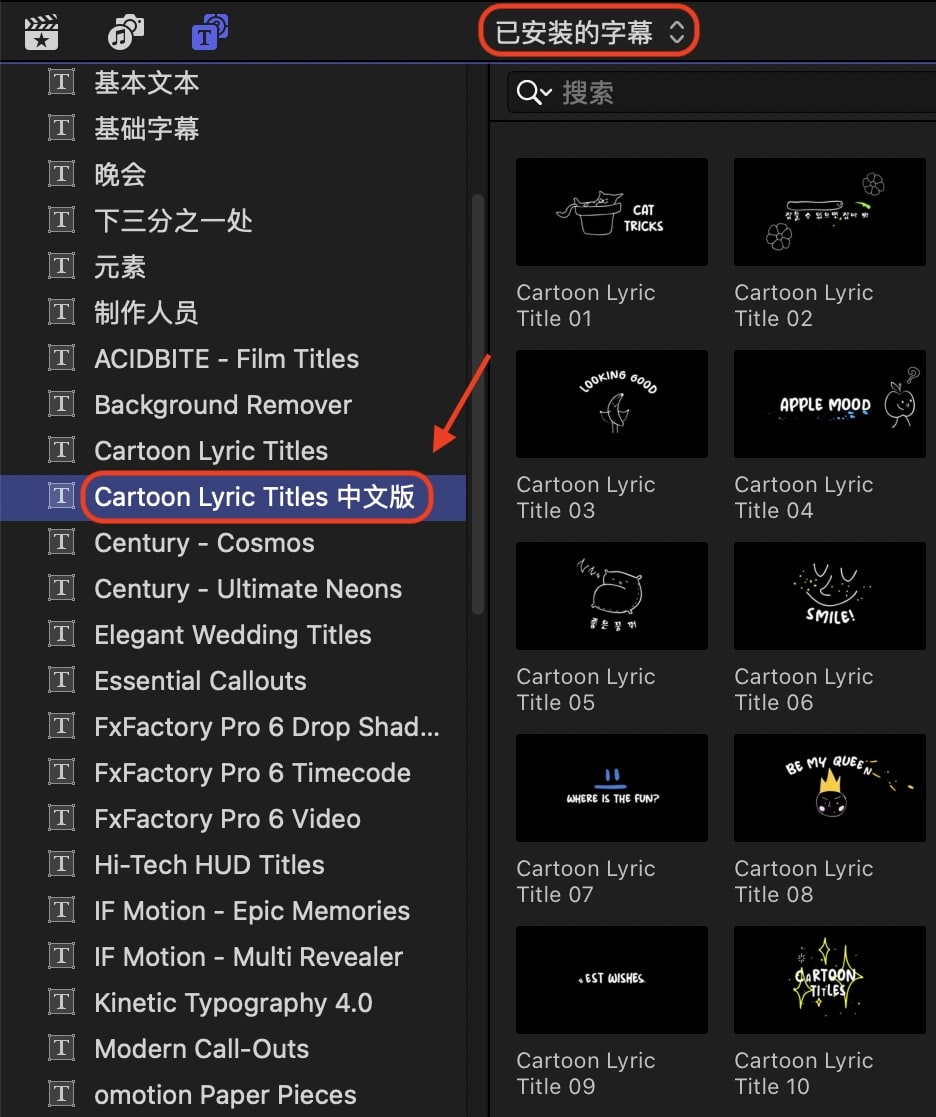The image size is (936, 1117).
Task: Open the 已安装的字幕 dropdown
Action: click(589, 32)
